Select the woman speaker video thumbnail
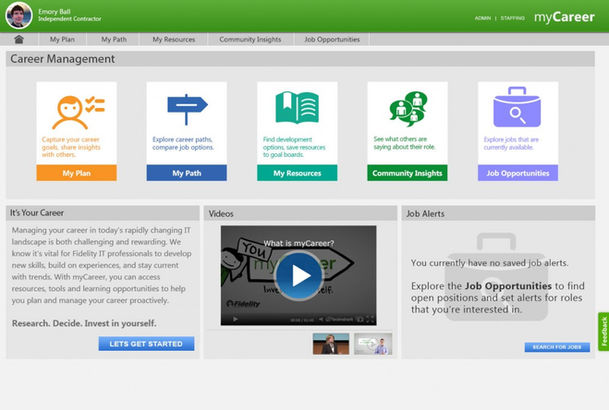 (x=331, y=344)
